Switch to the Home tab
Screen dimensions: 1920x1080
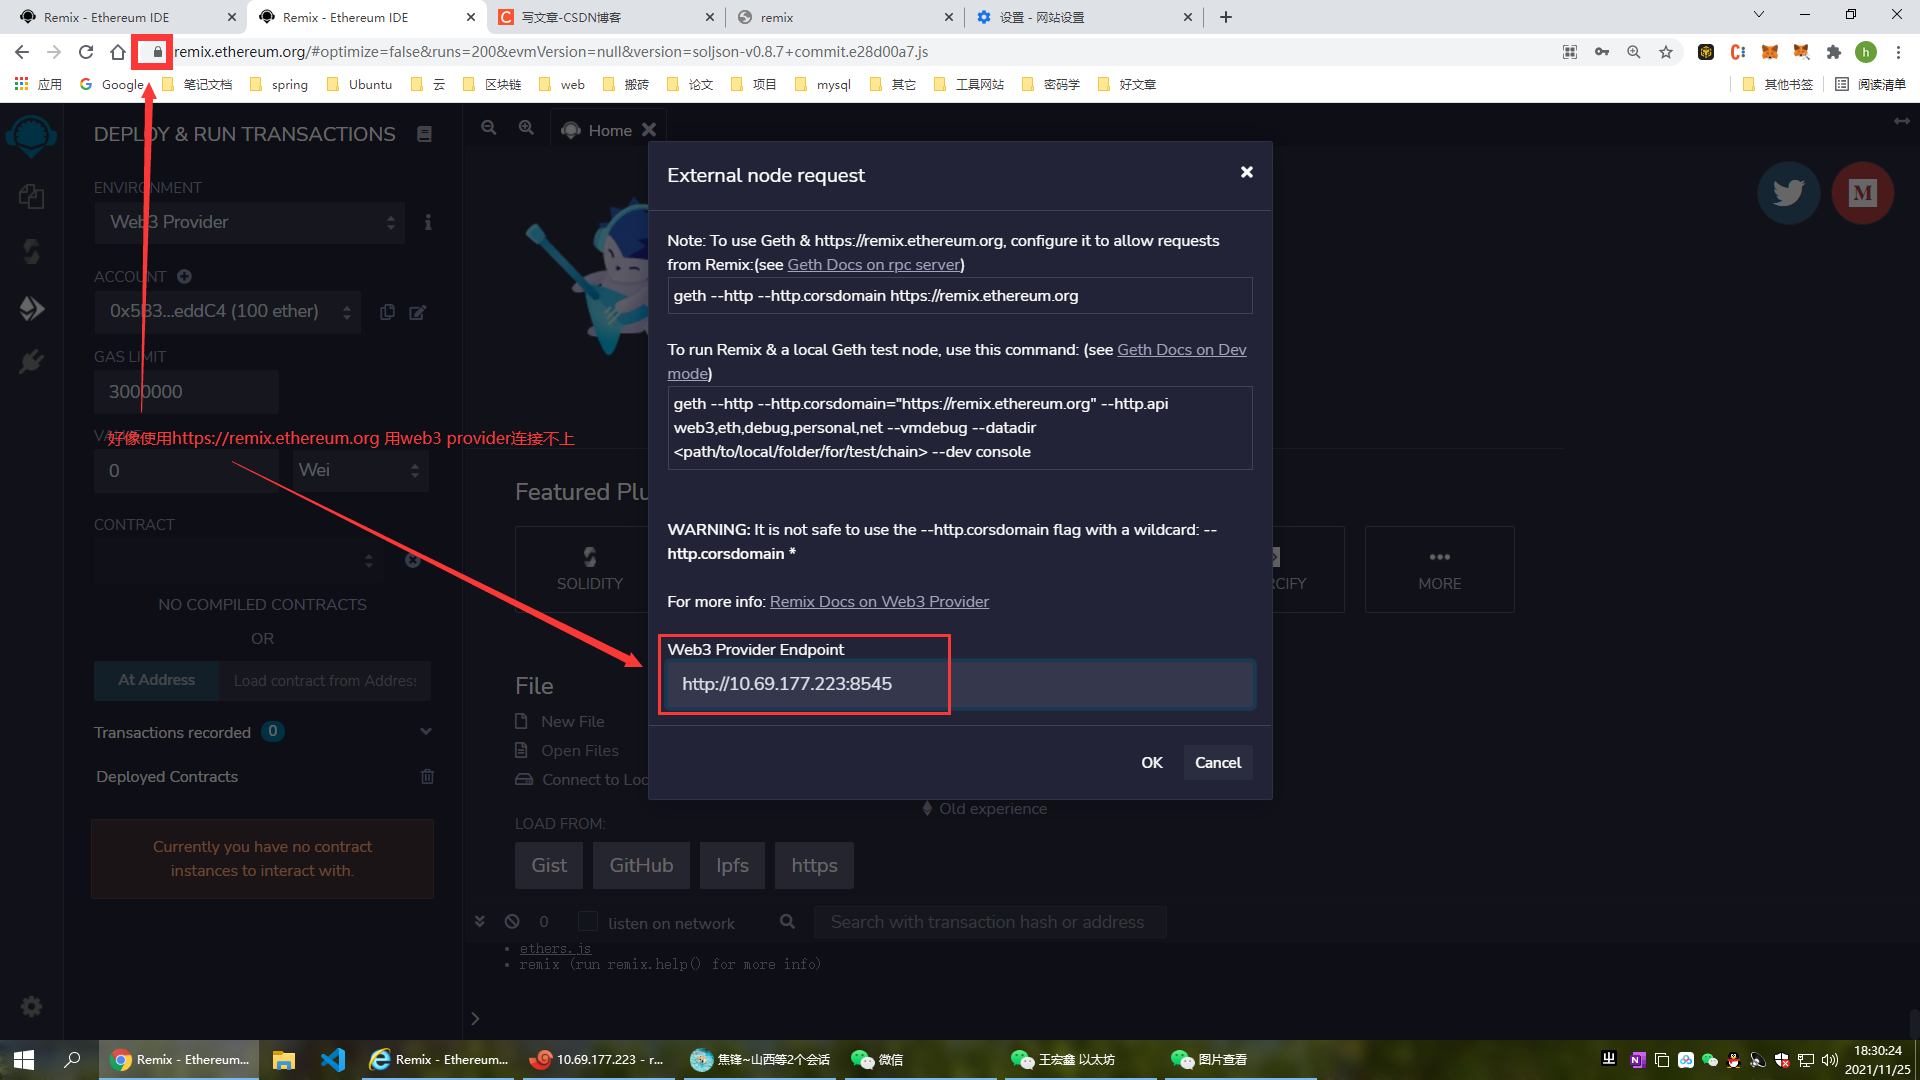tap(609, 129)
